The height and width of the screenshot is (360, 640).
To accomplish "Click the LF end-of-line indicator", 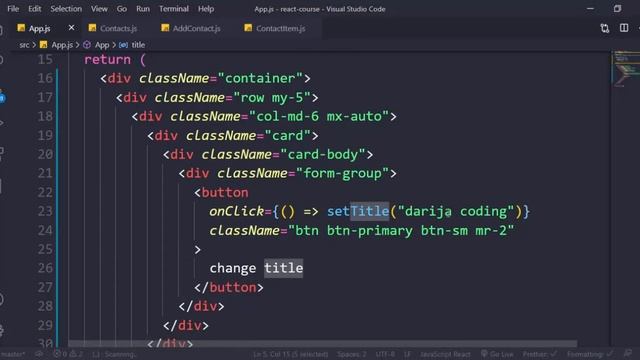I will [x=407, y=354].
